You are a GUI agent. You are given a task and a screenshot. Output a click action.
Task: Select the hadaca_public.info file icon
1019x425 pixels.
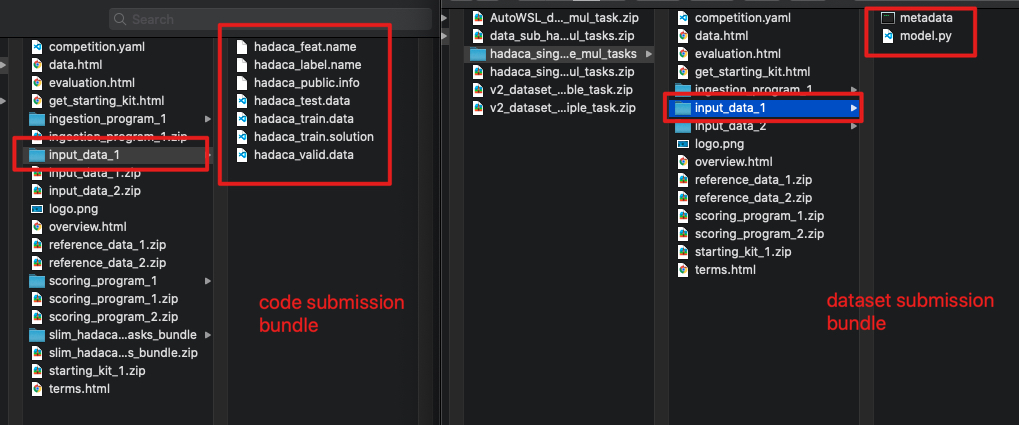(243, 83)
